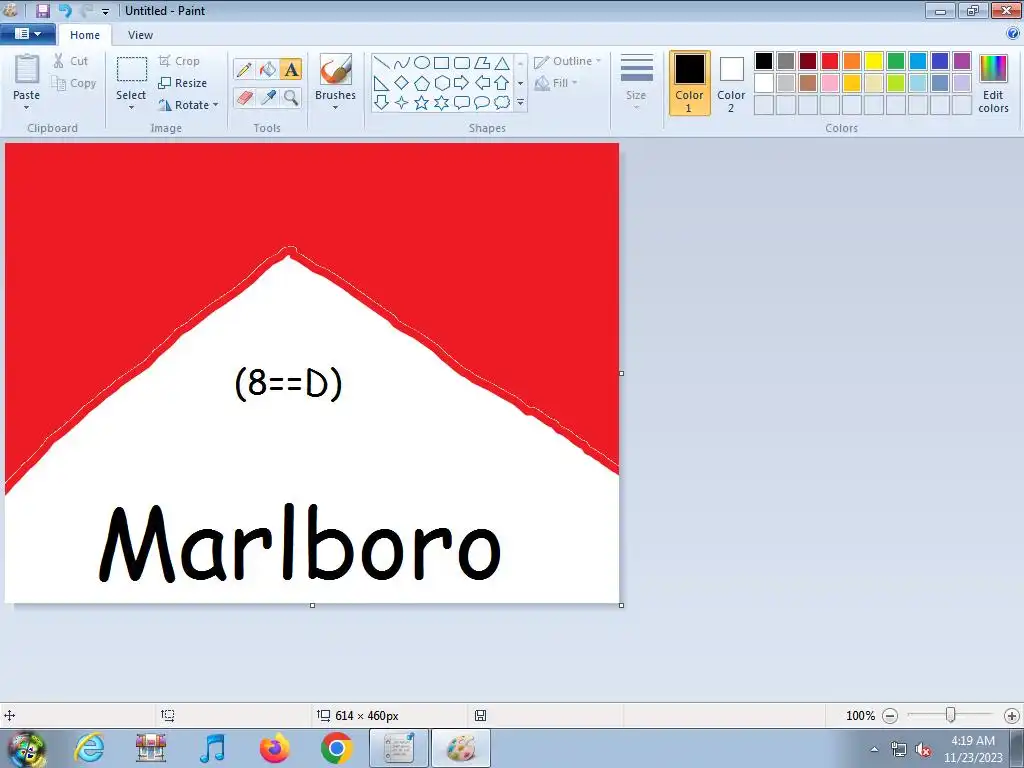Select the Text tool
Viewport: 1024px width, 768px height.
(x=291, y=69)
